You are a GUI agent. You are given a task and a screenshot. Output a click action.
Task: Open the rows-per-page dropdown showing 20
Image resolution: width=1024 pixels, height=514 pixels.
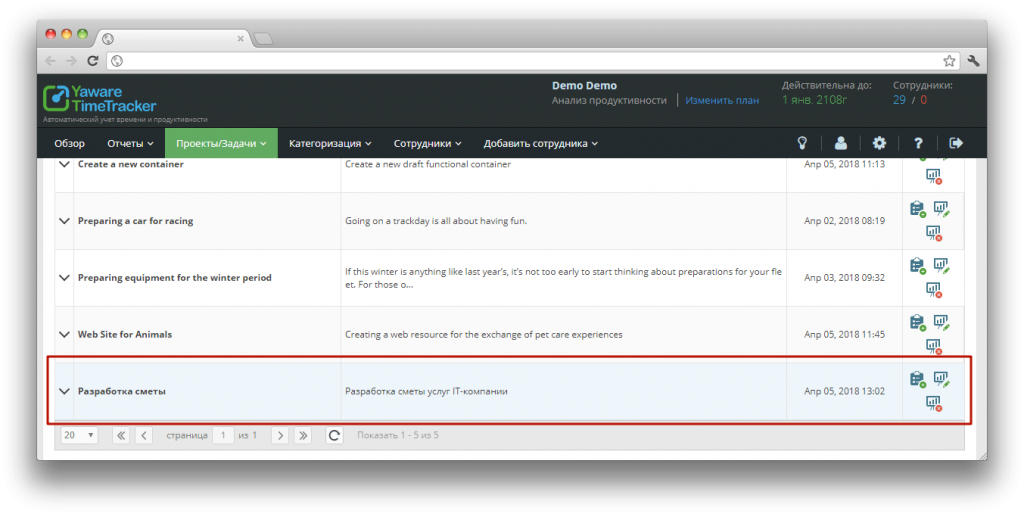(79, 435)
